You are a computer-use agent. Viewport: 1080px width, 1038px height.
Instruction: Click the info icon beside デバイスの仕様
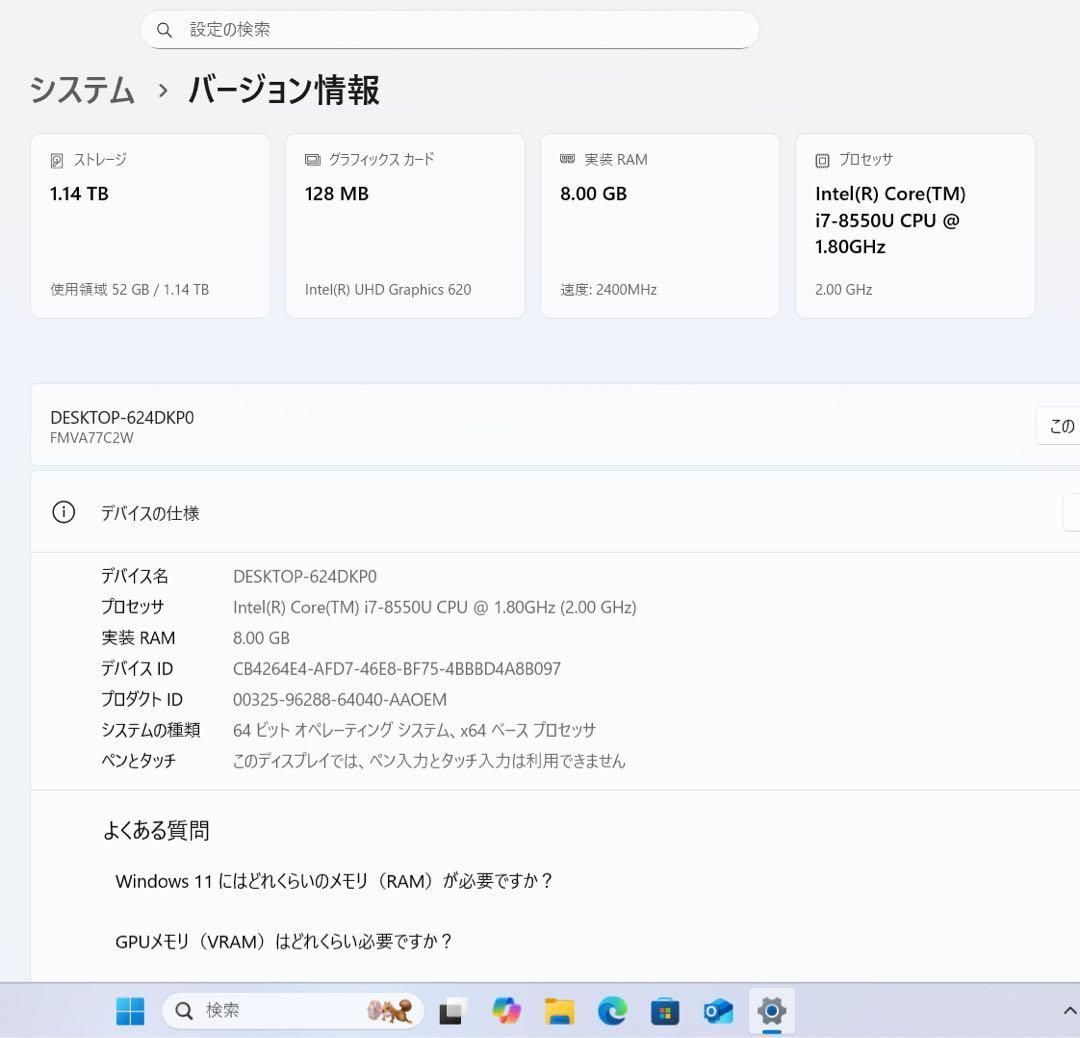pos(63,512)
